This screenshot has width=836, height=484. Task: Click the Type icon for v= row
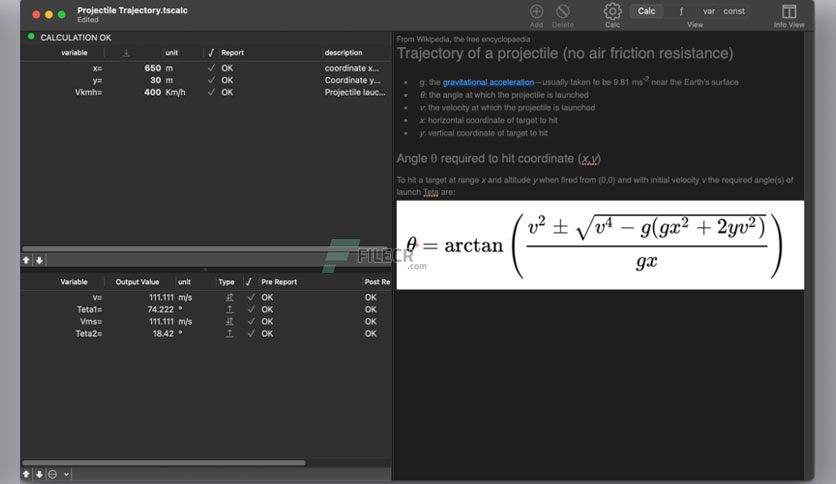coord(230,297)
